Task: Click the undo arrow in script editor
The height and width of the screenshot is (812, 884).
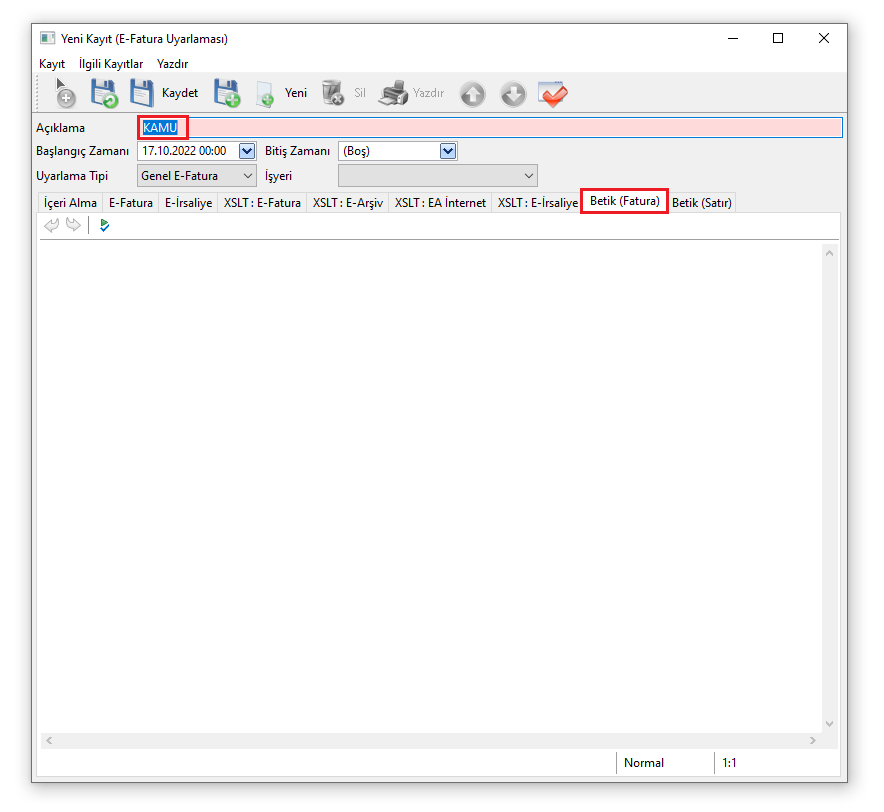Action: pos(51,226)
